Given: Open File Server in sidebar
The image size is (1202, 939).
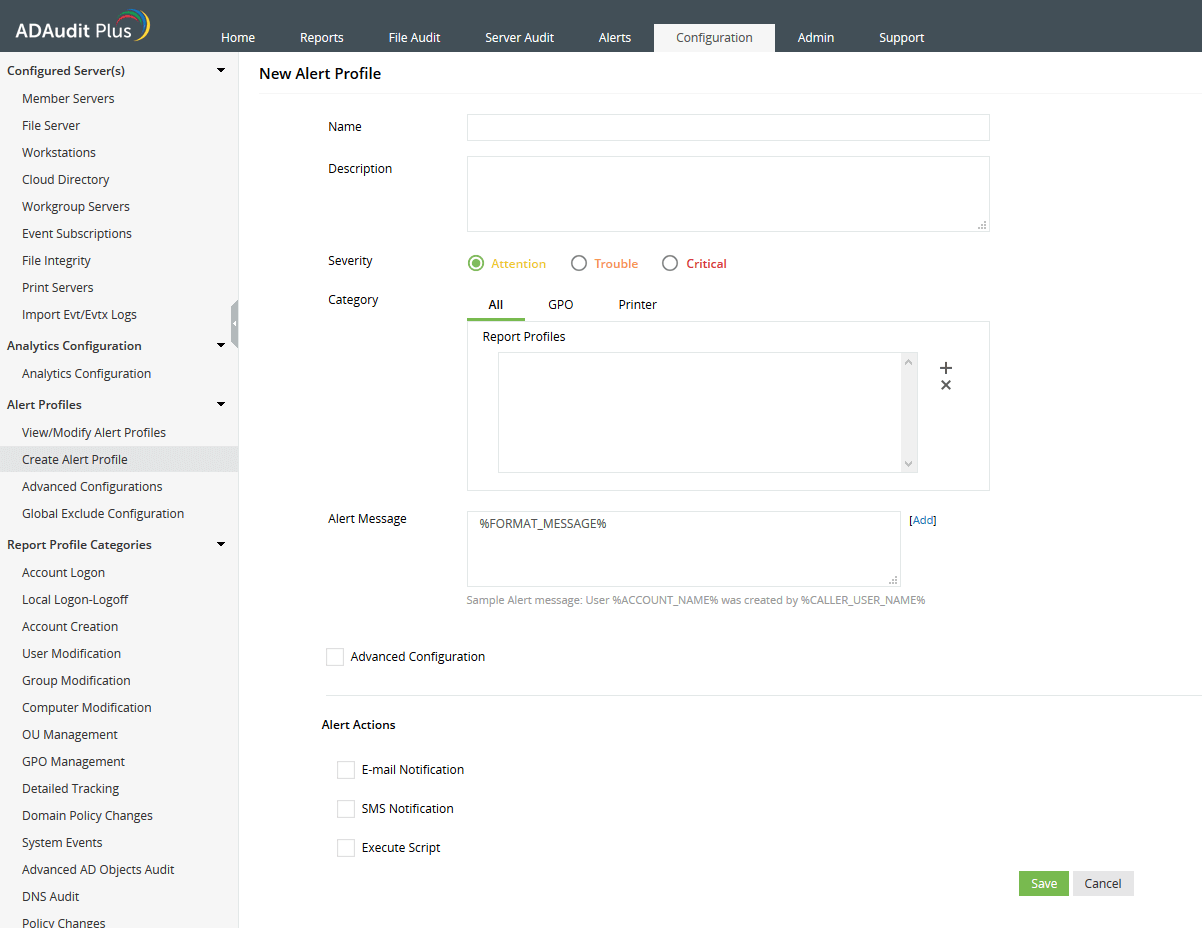Looking at the screenshot, I should tap(51, 126).
